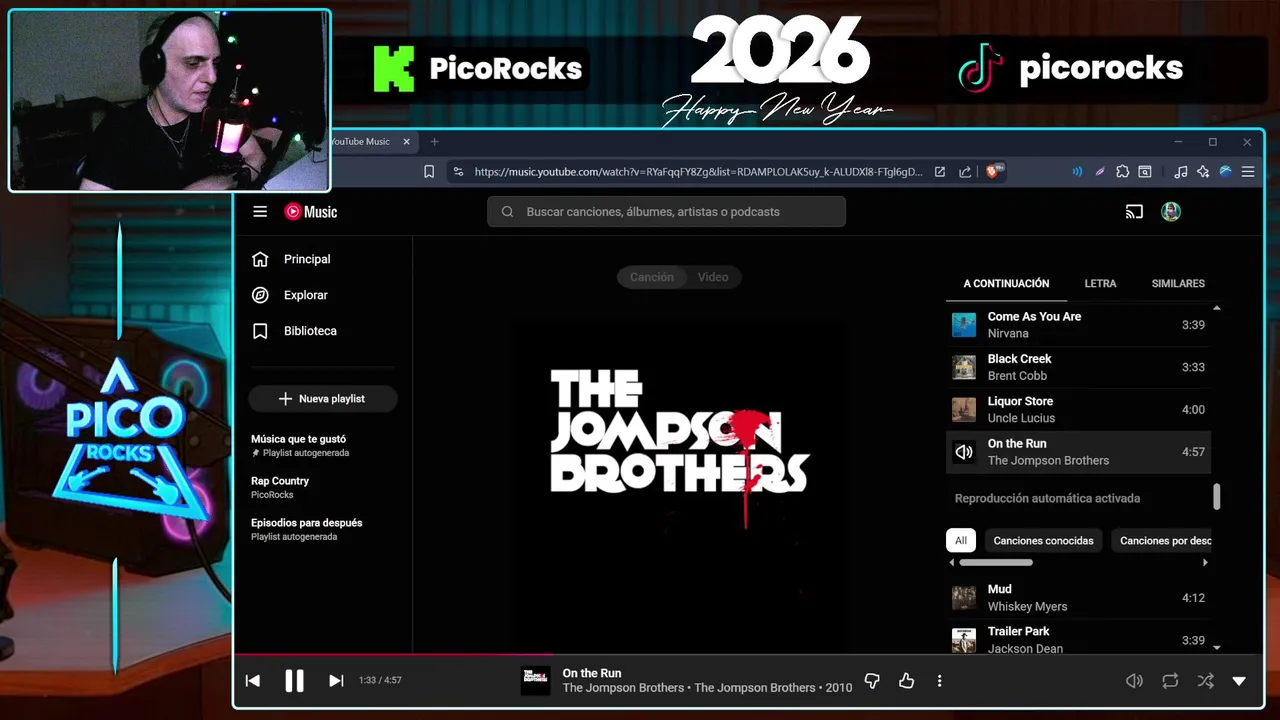The height and width of the screenshot is (720, 1280).
Task: Click the music.youtube.com URL field
Action: [698, 172]
